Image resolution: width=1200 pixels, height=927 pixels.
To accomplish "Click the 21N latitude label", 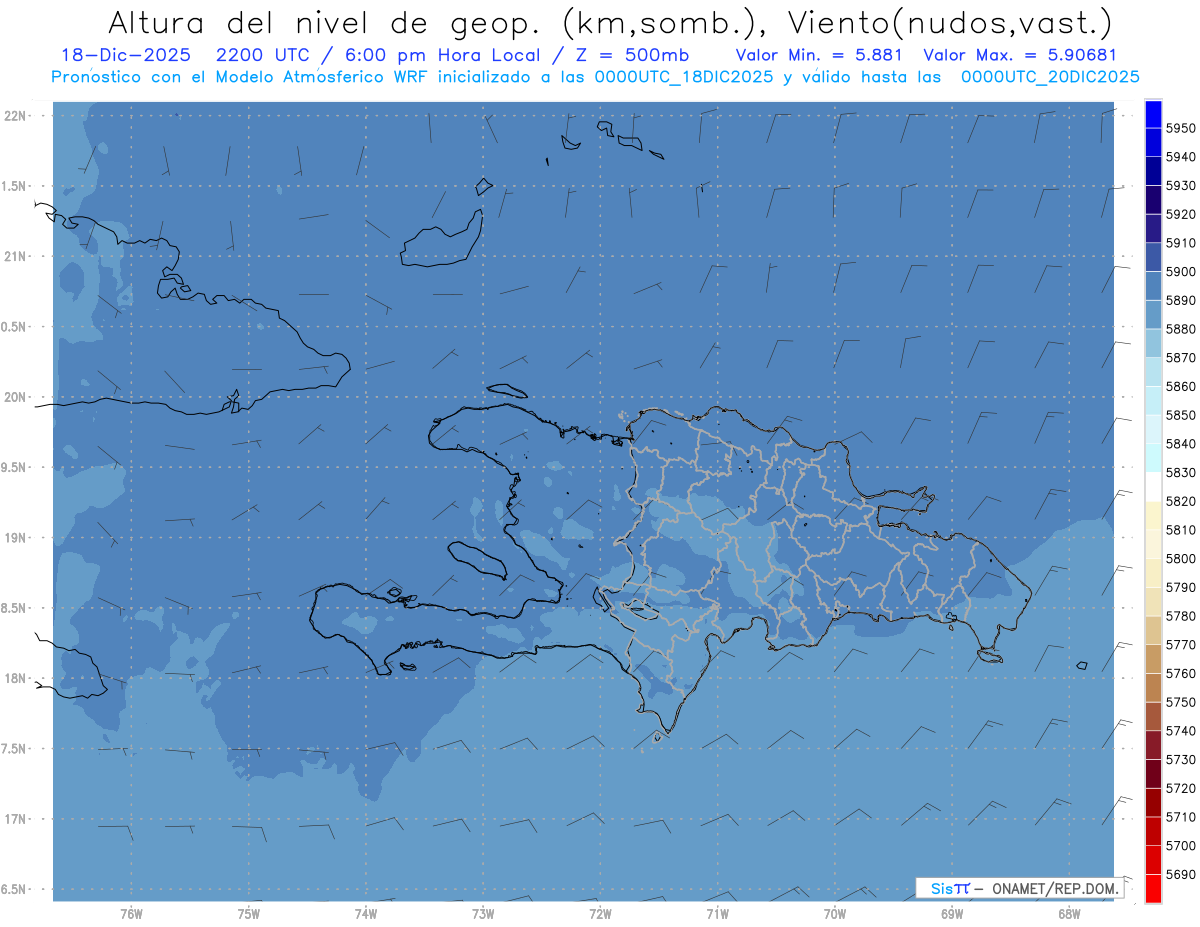I will tap(16, 257).
